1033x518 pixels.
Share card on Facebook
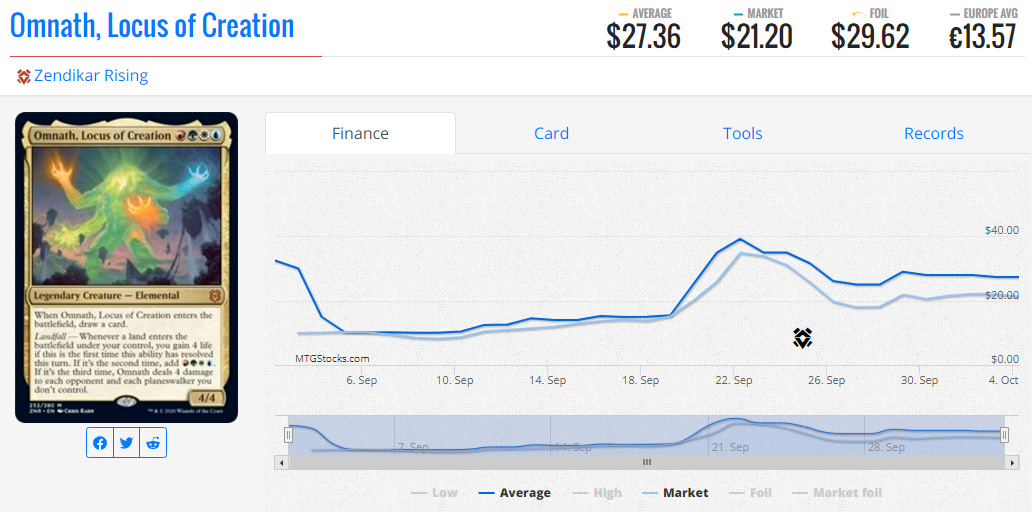99,442
